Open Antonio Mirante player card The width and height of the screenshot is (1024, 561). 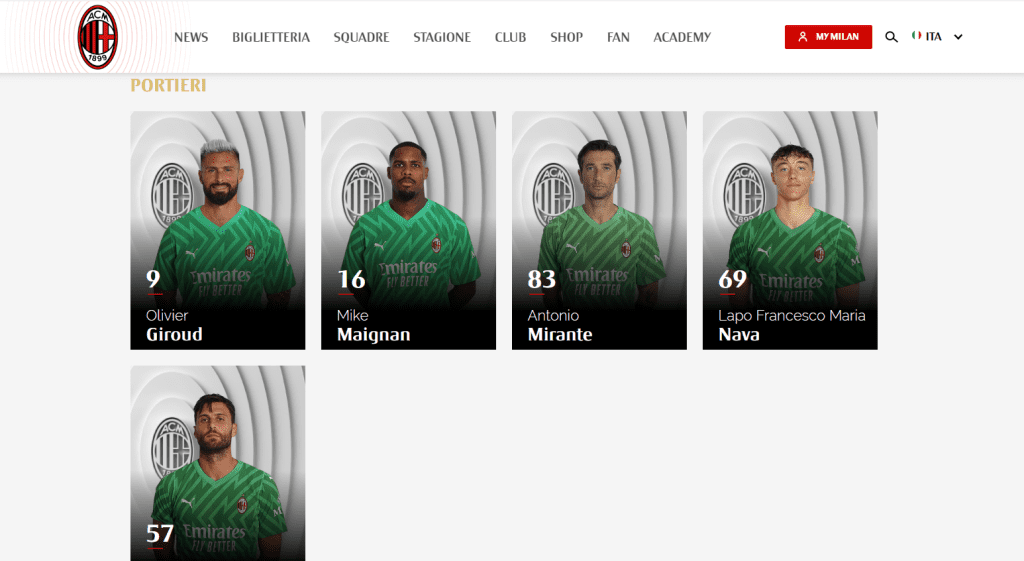tap(599, 231)
